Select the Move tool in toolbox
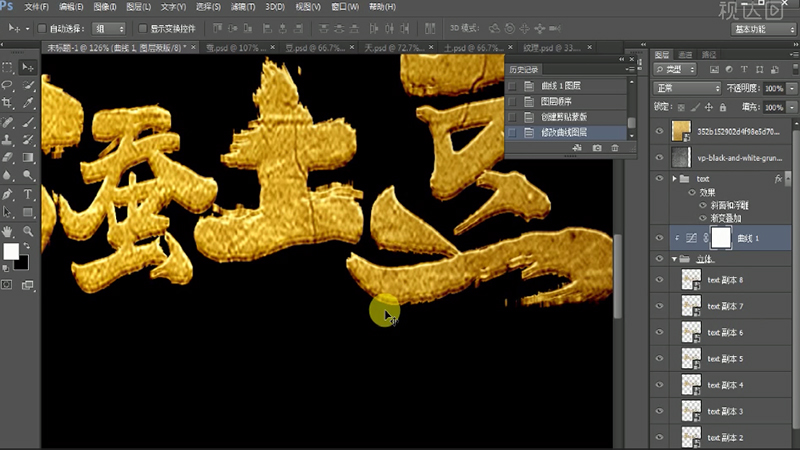Image resolution: width=800 pixels, height=450 pixels. [28, 67]
